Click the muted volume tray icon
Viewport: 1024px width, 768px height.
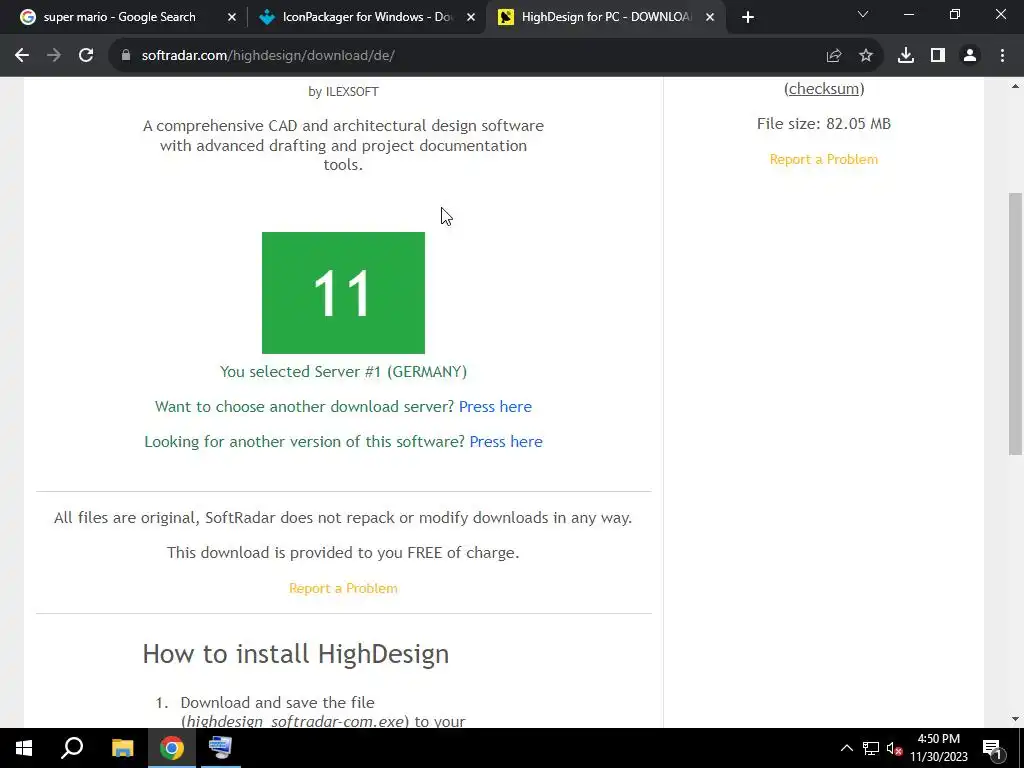coord(894,748)
